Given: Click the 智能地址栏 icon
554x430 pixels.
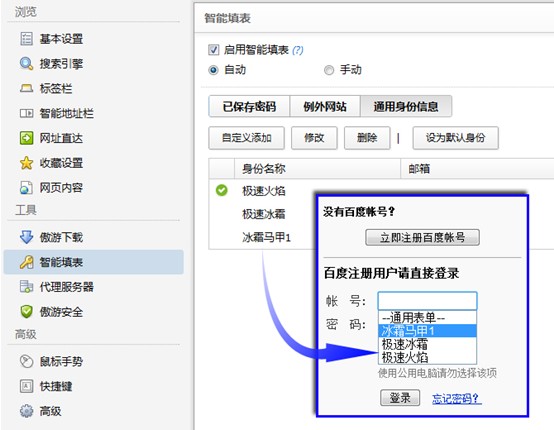Looking at the screenshot, I should 26,113.
